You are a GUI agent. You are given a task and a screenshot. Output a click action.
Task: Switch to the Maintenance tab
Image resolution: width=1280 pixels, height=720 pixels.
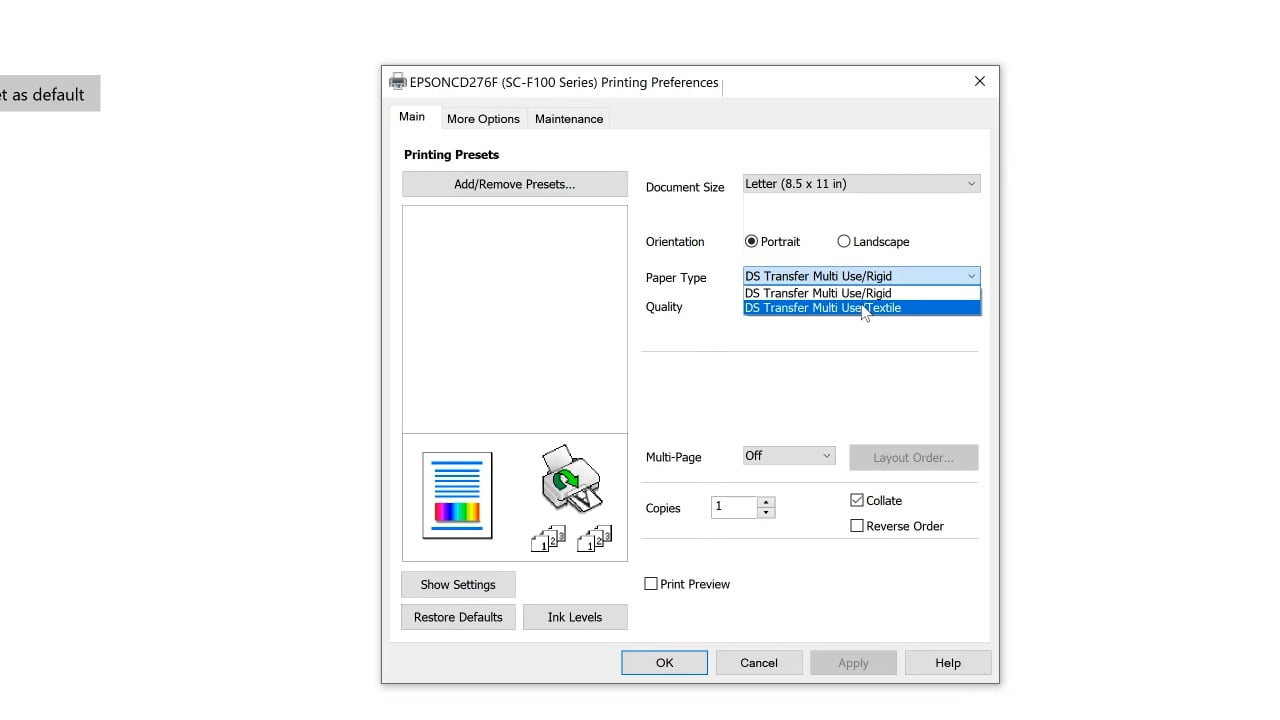pos(569,118)
